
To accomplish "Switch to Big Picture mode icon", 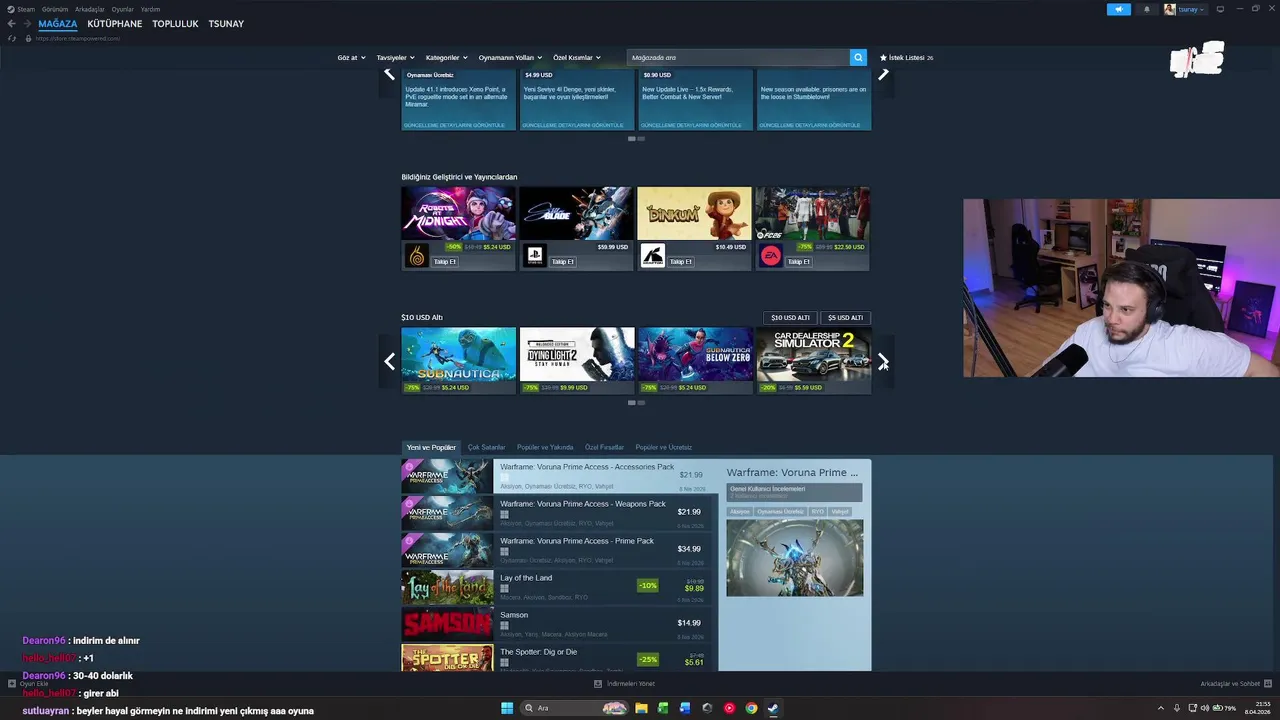I will (x=1220, y=9).
